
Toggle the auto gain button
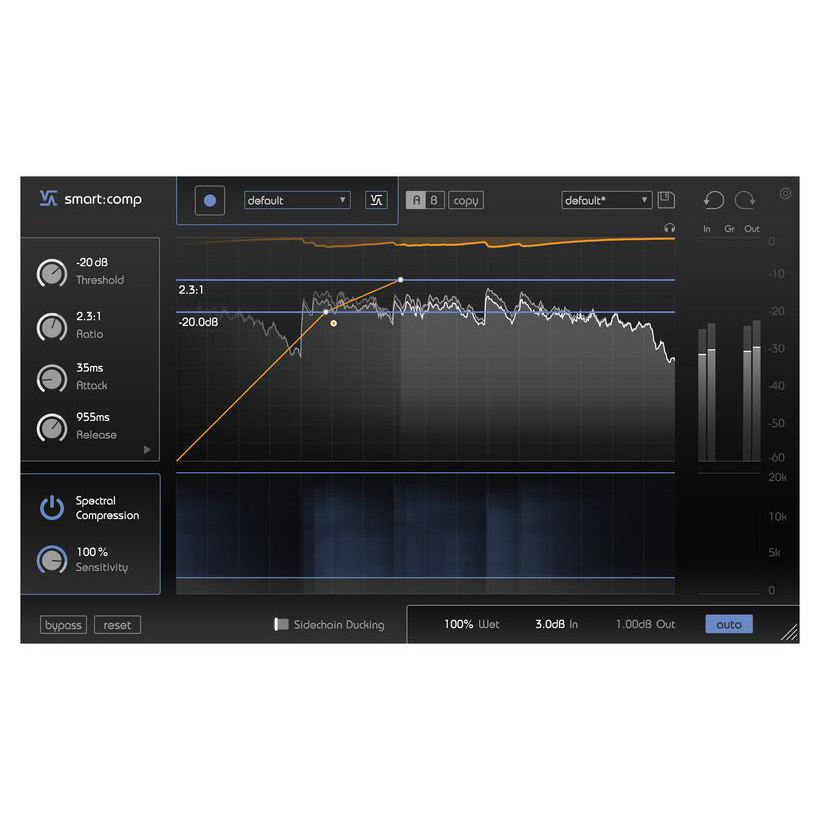729,624
